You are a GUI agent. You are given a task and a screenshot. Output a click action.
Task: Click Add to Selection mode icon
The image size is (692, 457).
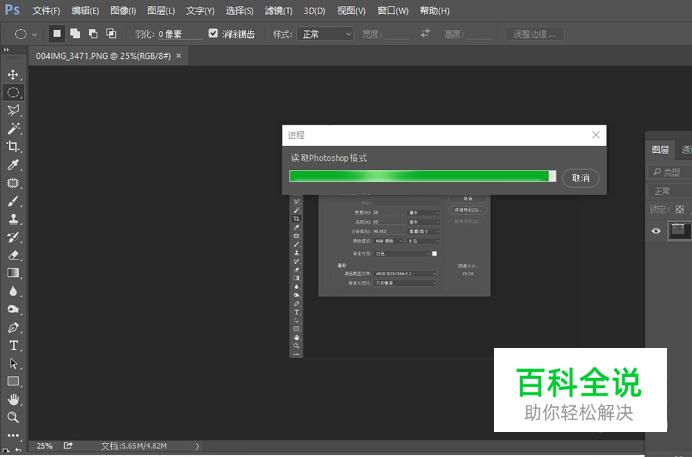click(x=75, y=34)
